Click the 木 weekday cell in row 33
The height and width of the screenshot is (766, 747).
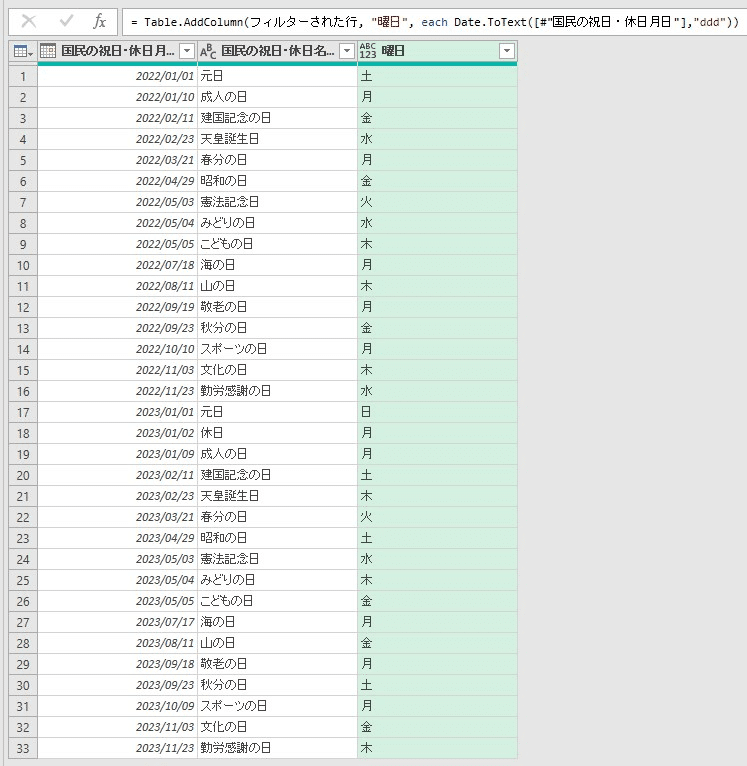click(x=437, y=748)
